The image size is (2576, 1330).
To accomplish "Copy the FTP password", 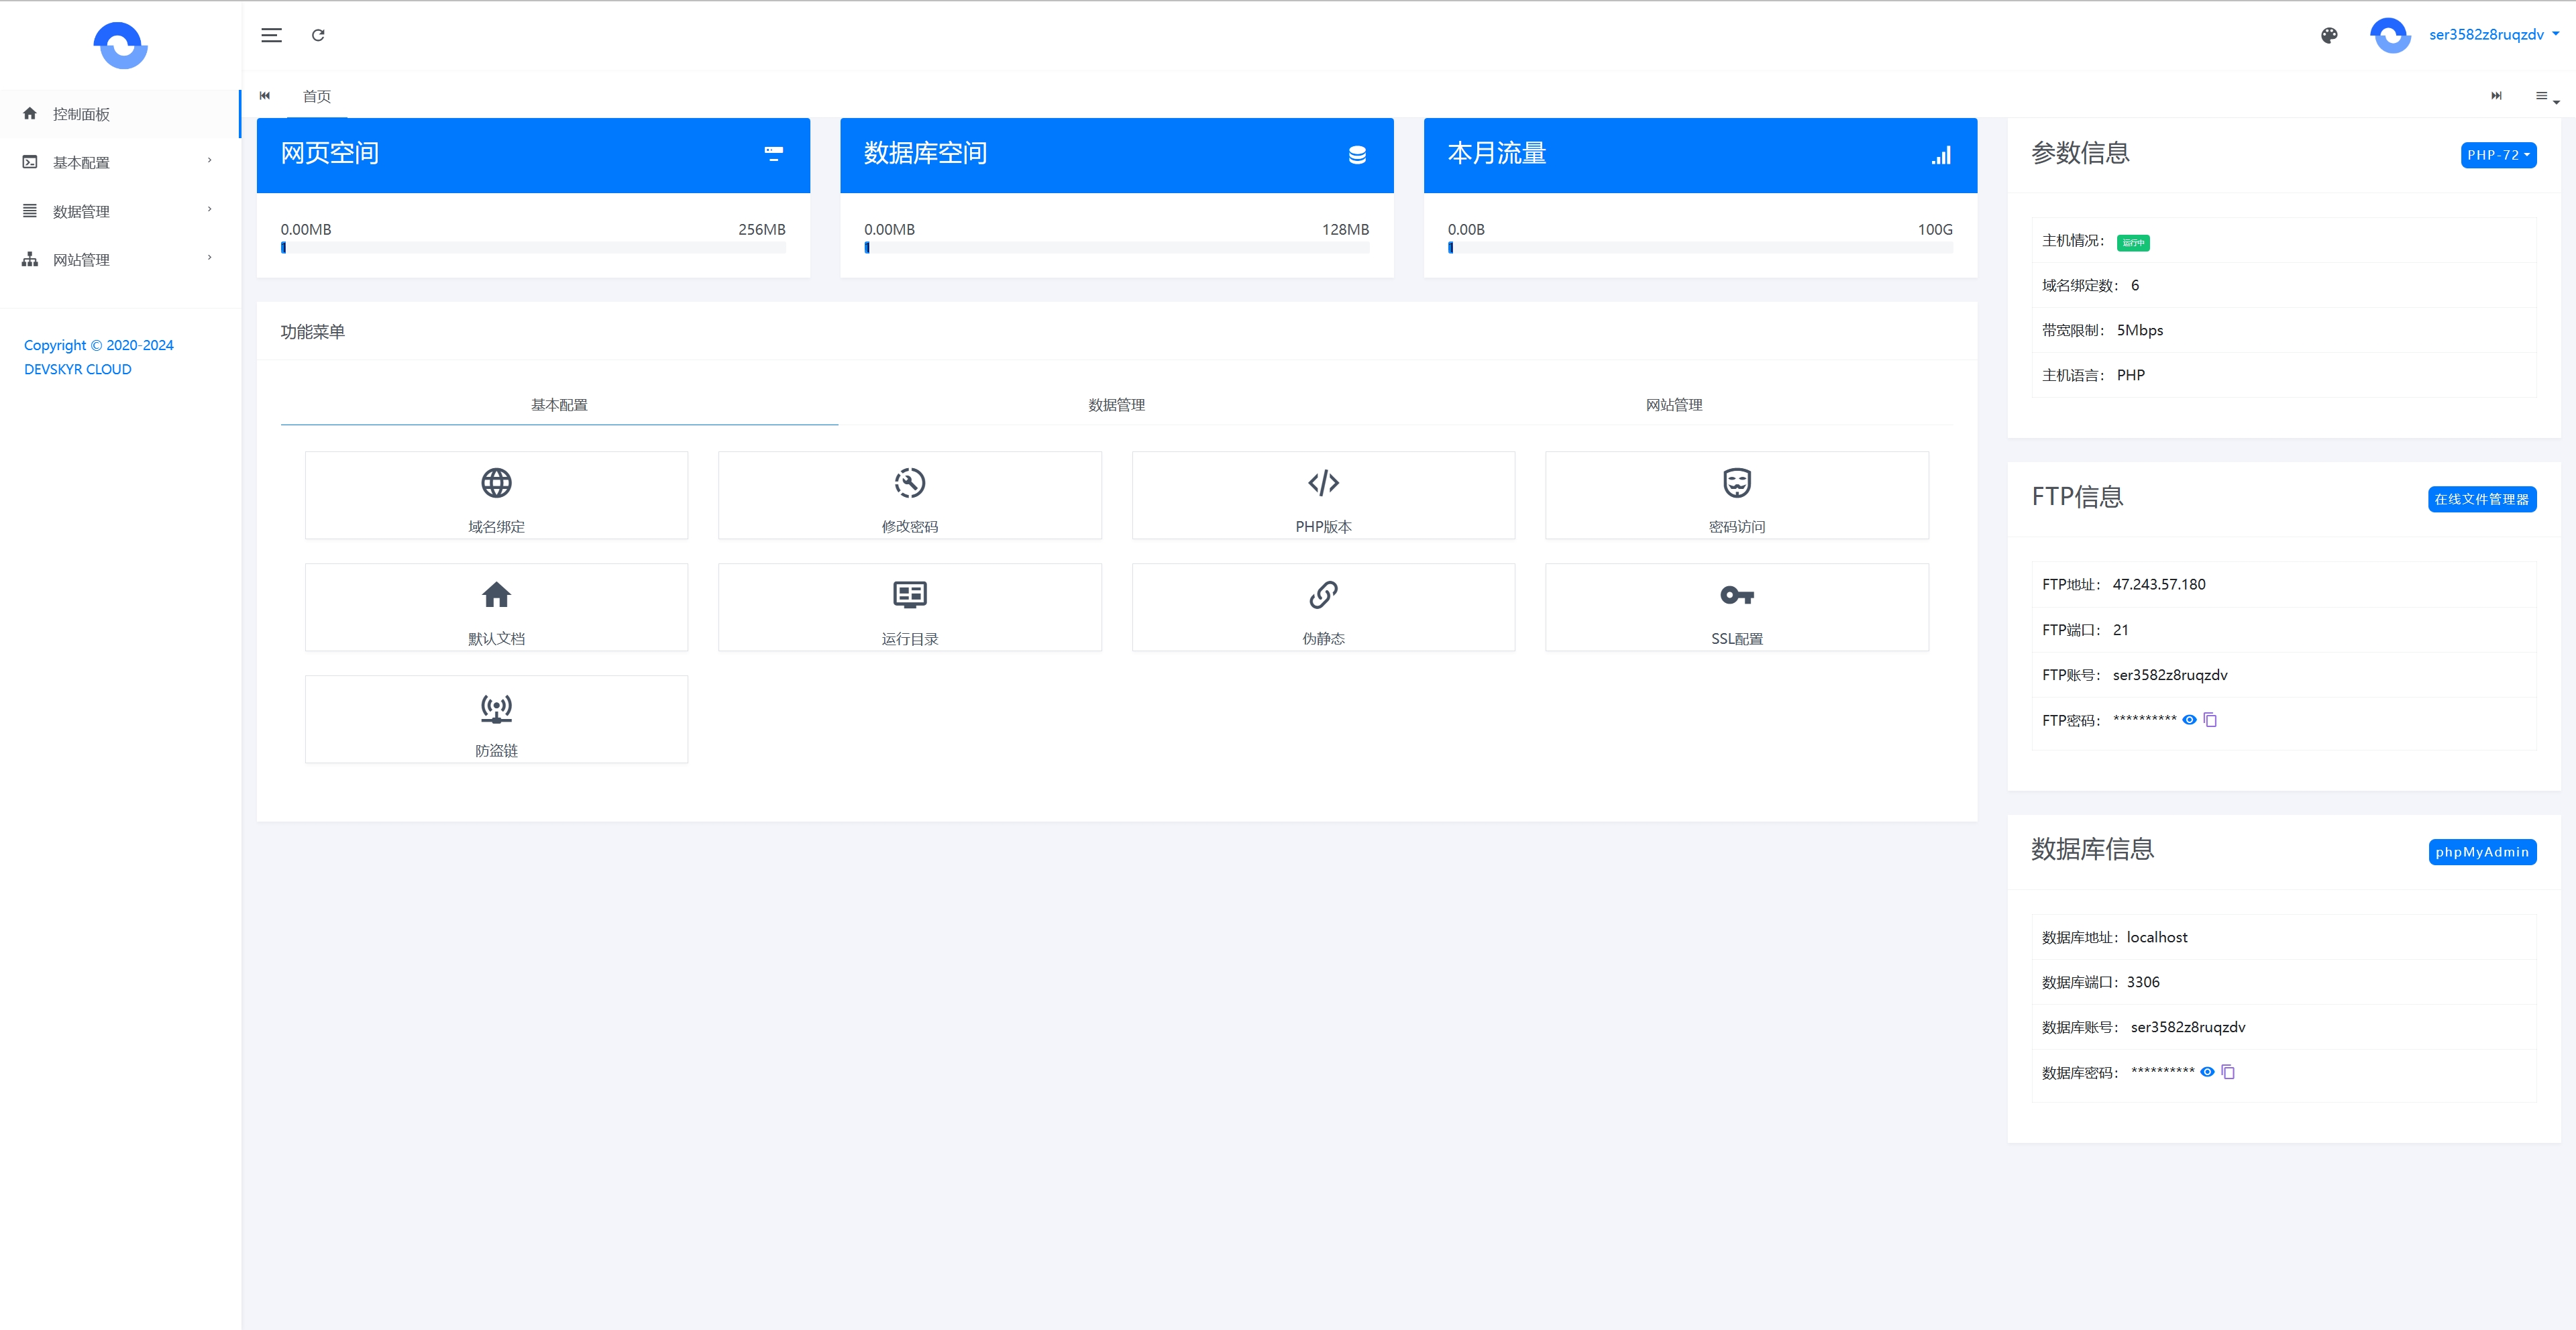I will pyautogui.click(x=2210, y=720).
